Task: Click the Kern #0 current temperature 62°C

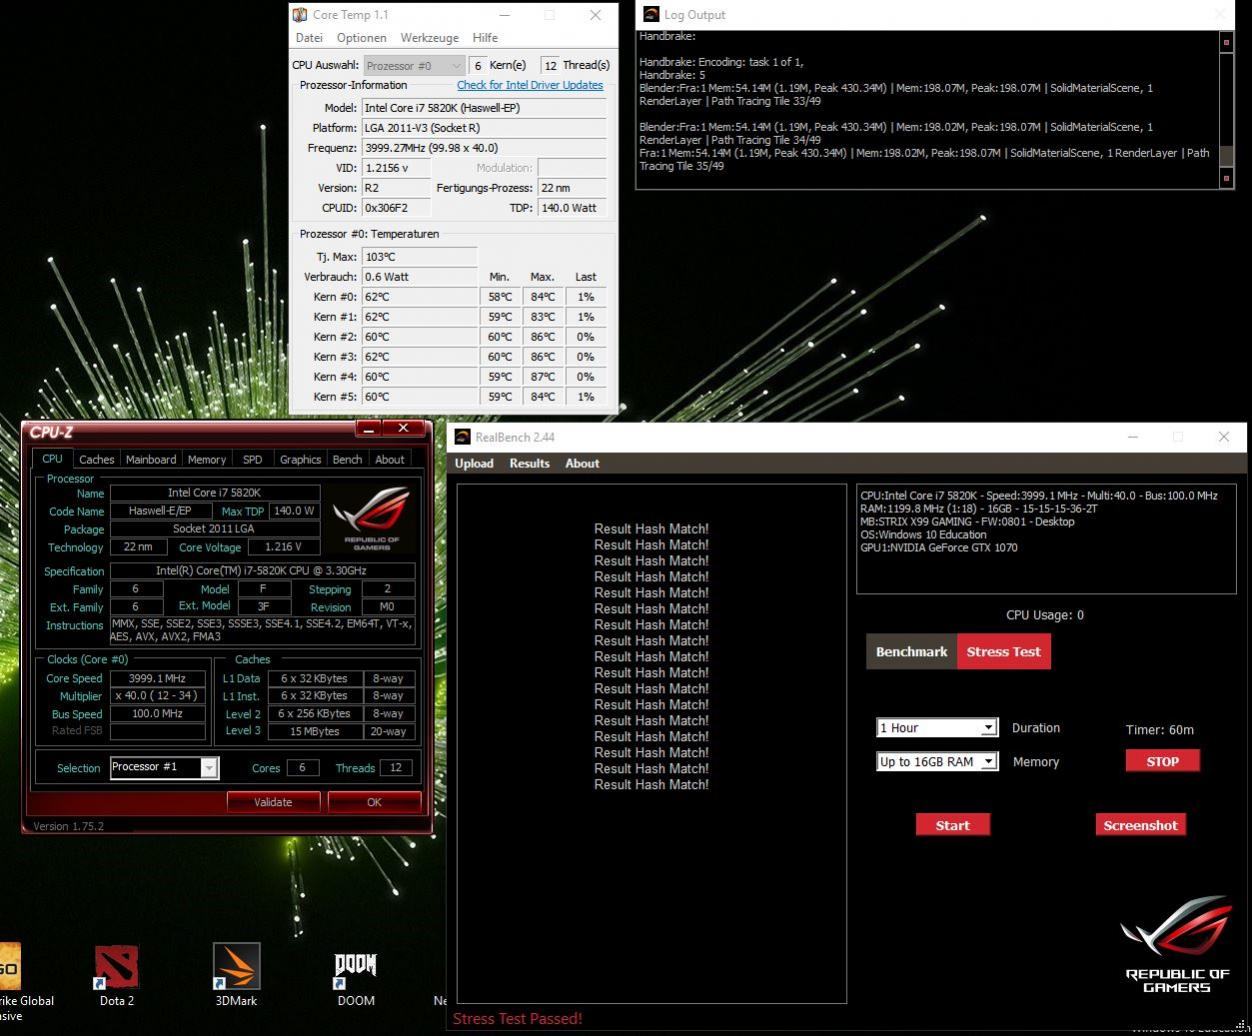Action: (419, 296)
